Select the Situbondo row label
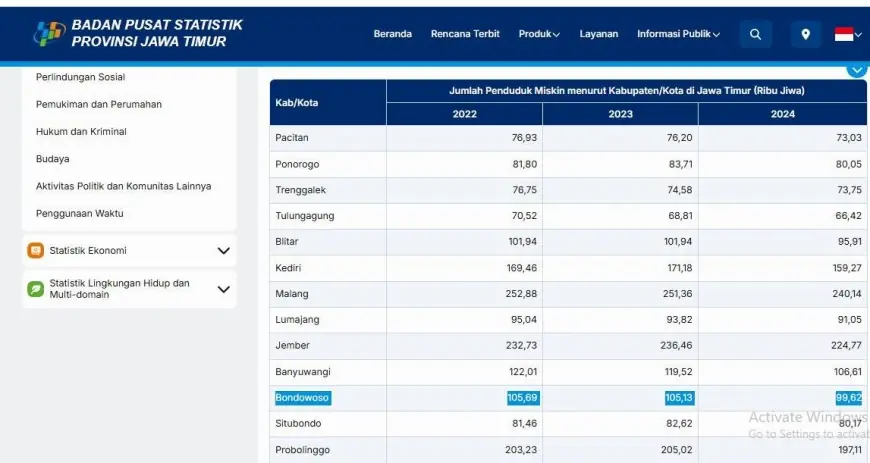Viewport: 870px width, 463px height. (x=298, y=423)
